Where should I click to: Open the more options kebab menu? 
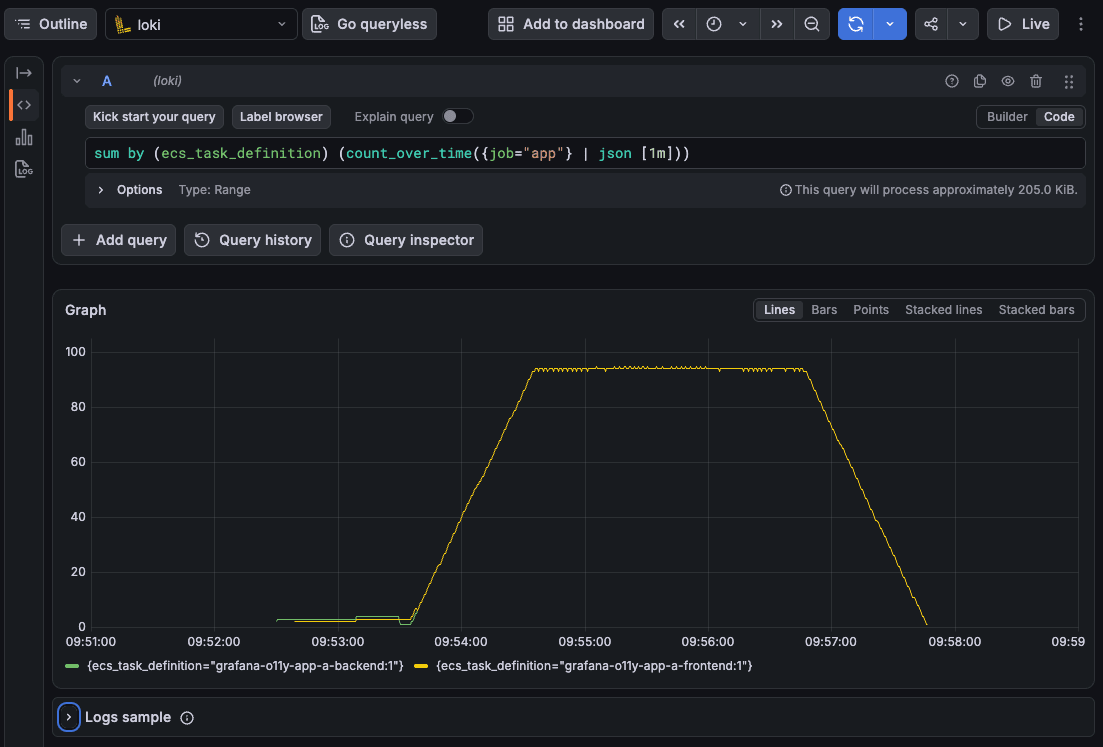(1080, 24)
